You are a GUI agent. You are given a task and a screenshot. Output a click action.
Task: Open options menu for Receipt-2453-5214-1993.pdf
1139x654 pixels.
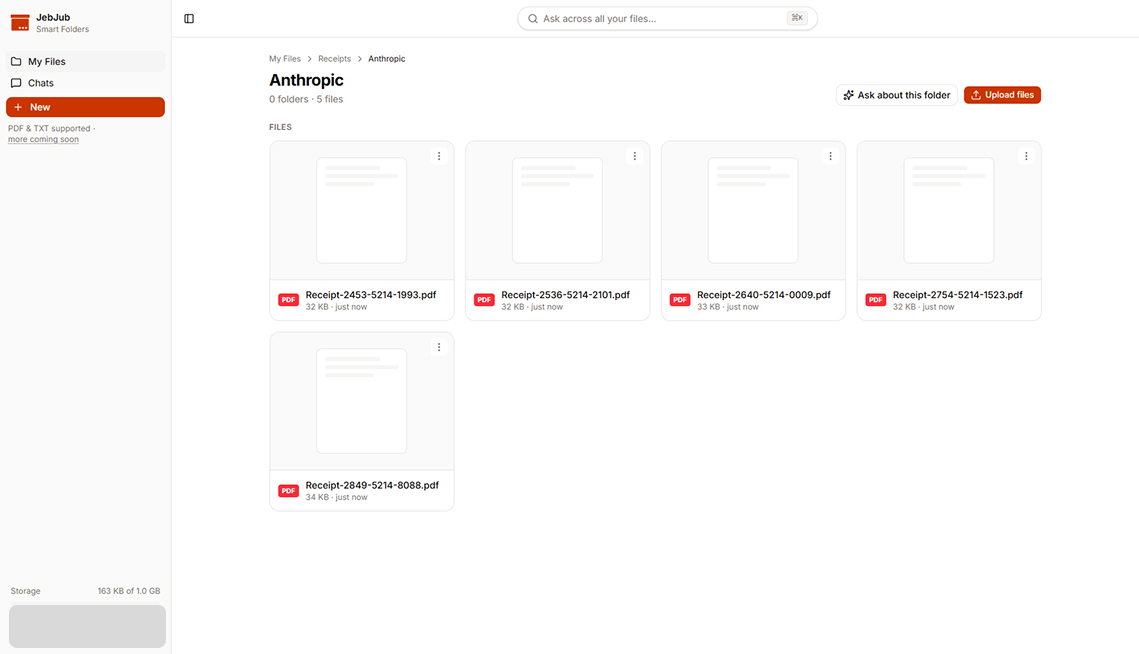439,156
